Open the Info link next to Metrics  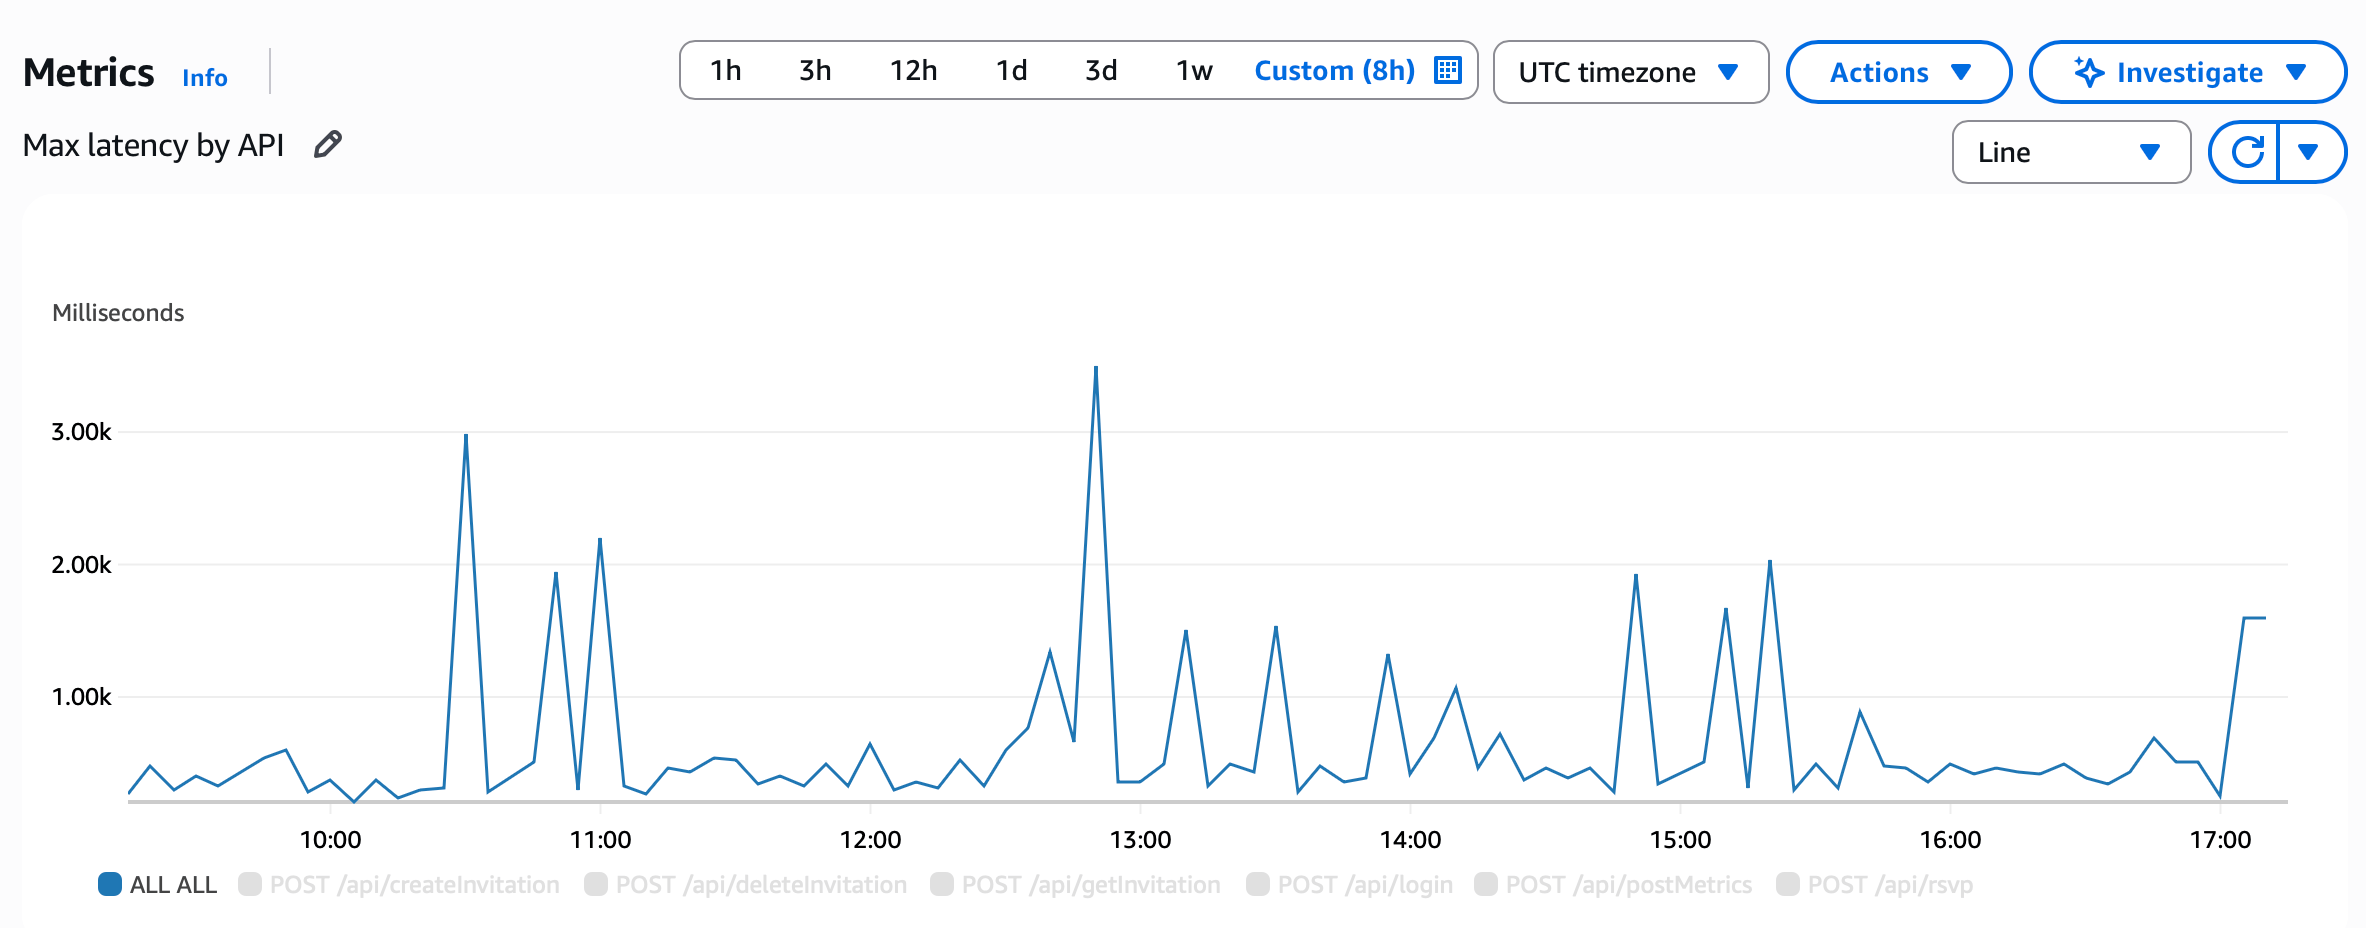click(x=204, y=77)
